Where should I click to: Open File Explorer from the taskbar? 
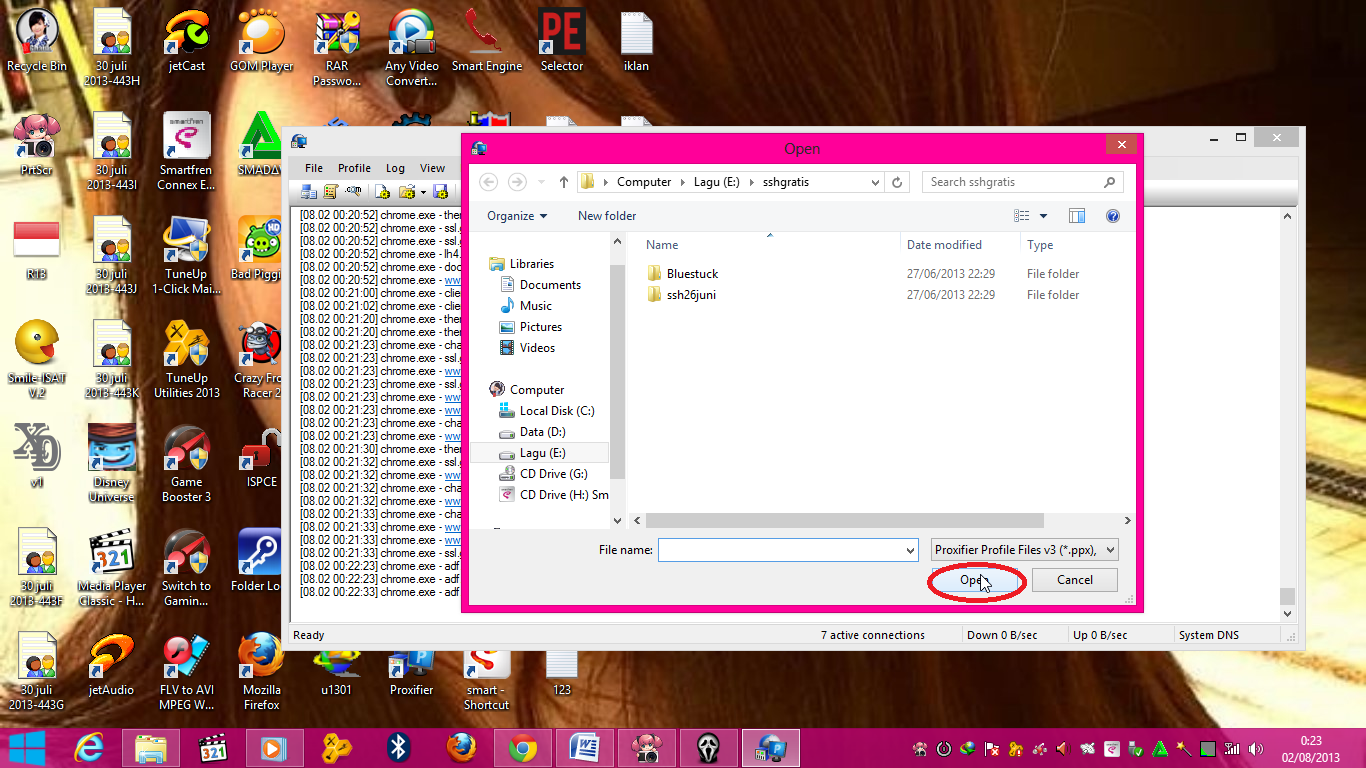[151, 747]
